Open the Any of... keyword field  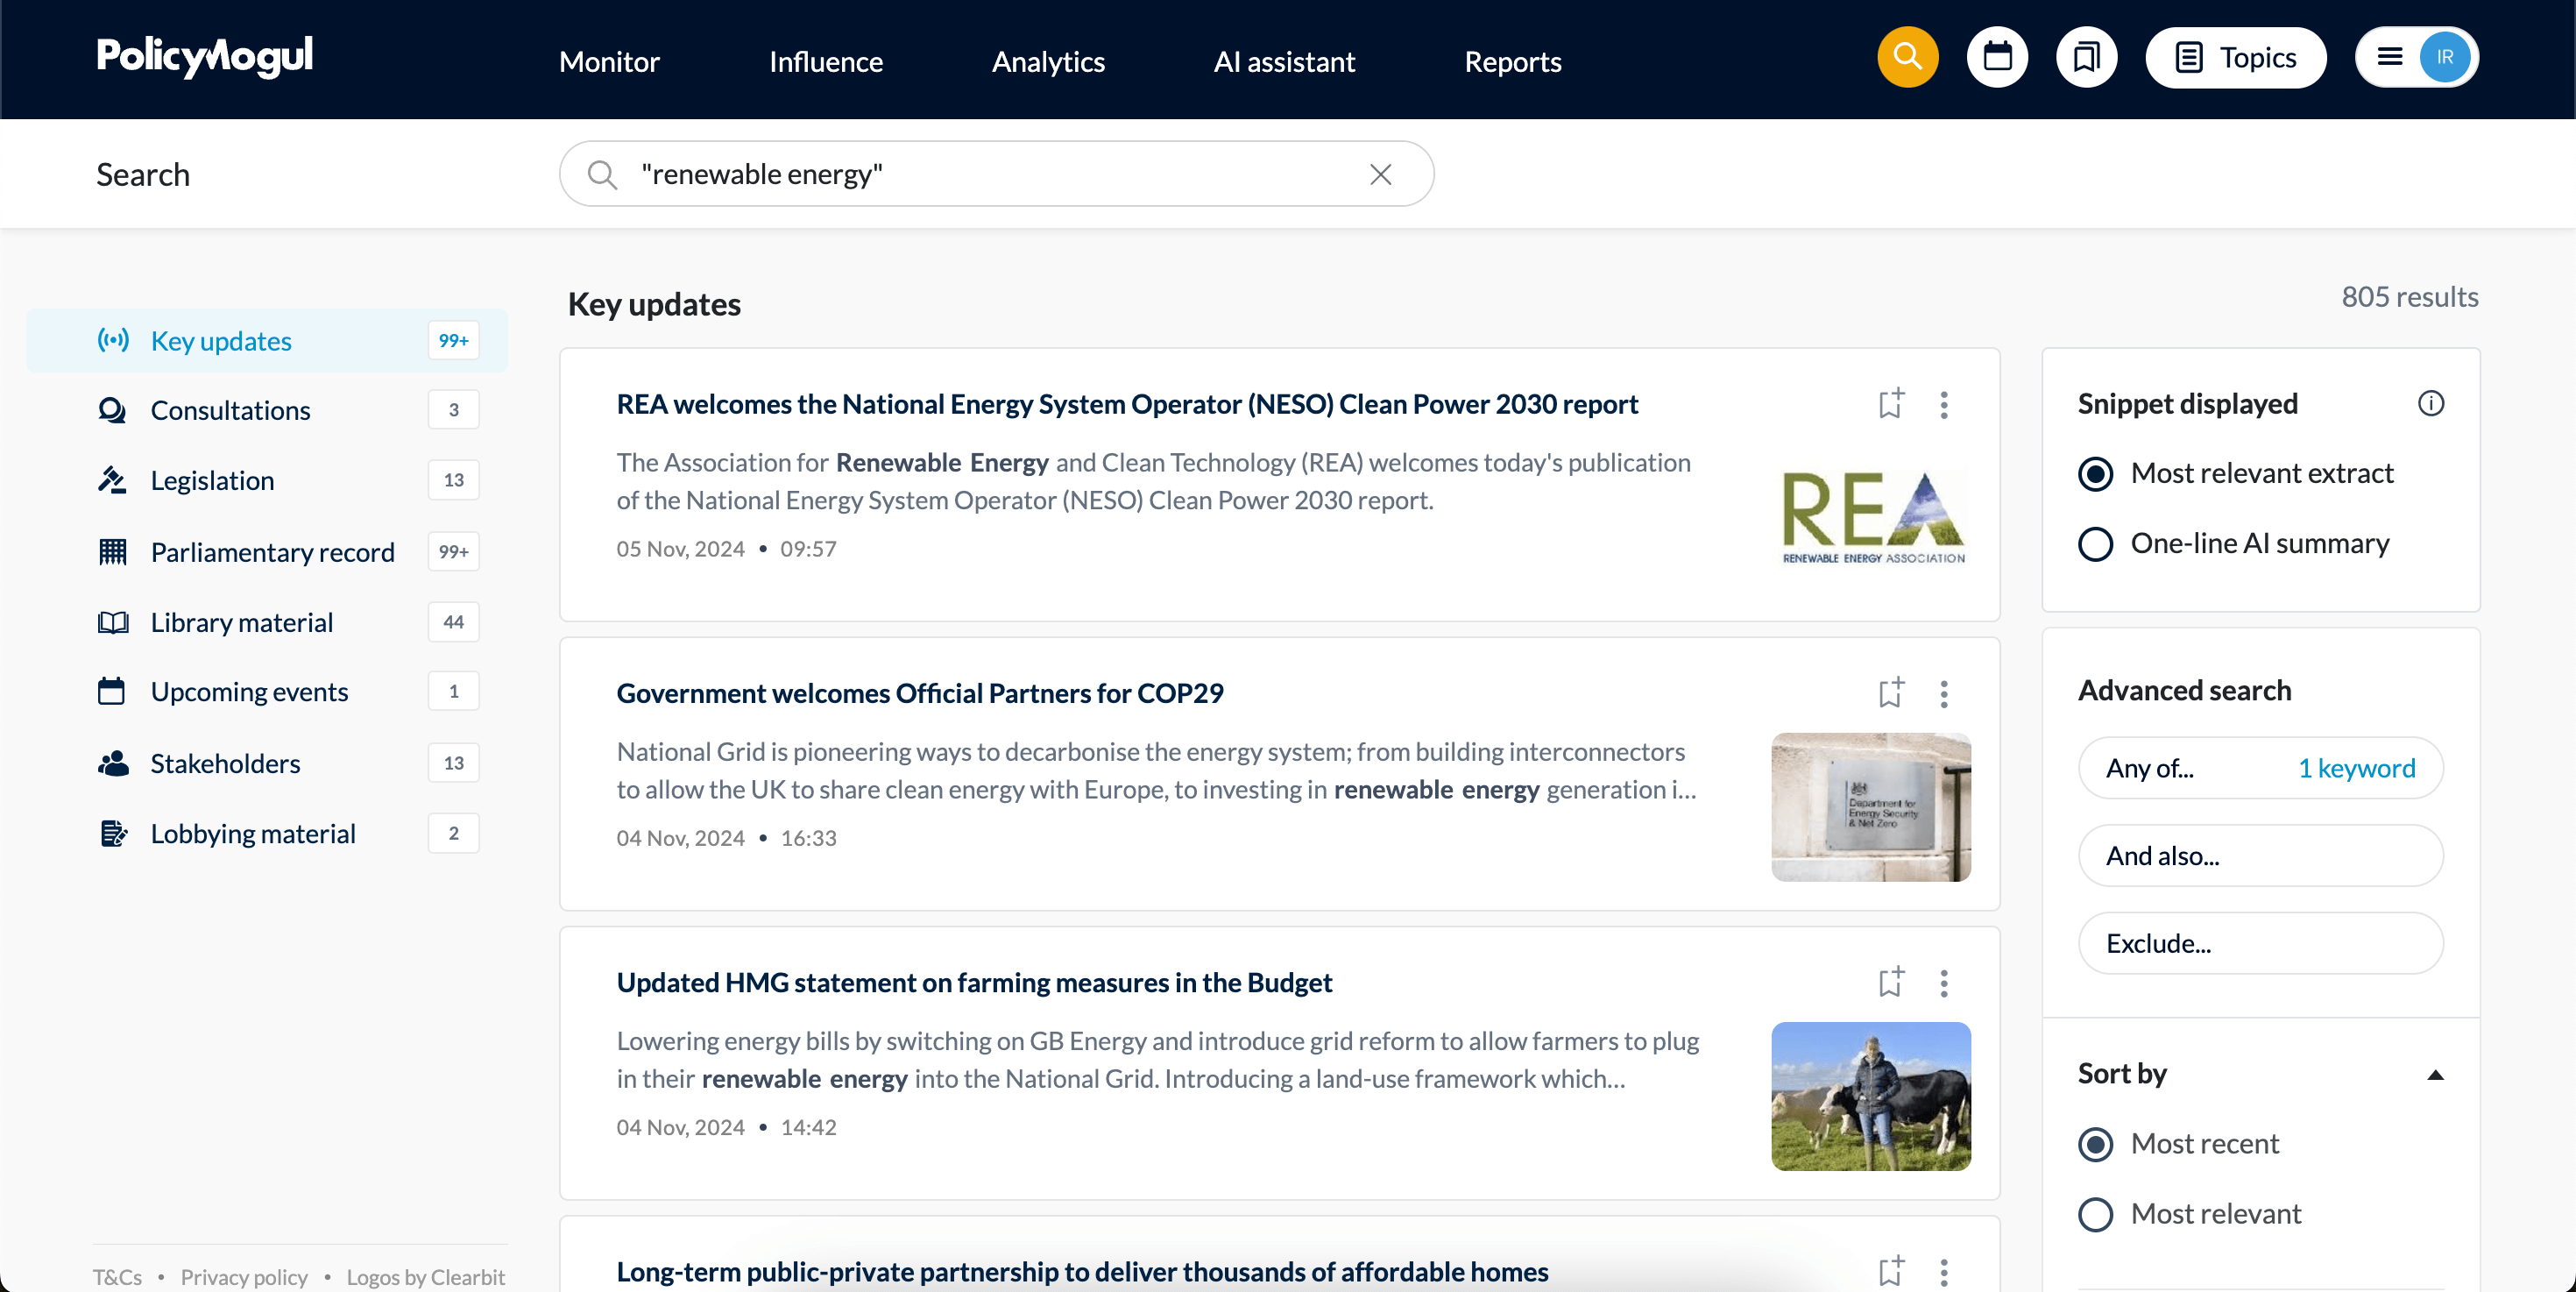tap(2259, 768)
